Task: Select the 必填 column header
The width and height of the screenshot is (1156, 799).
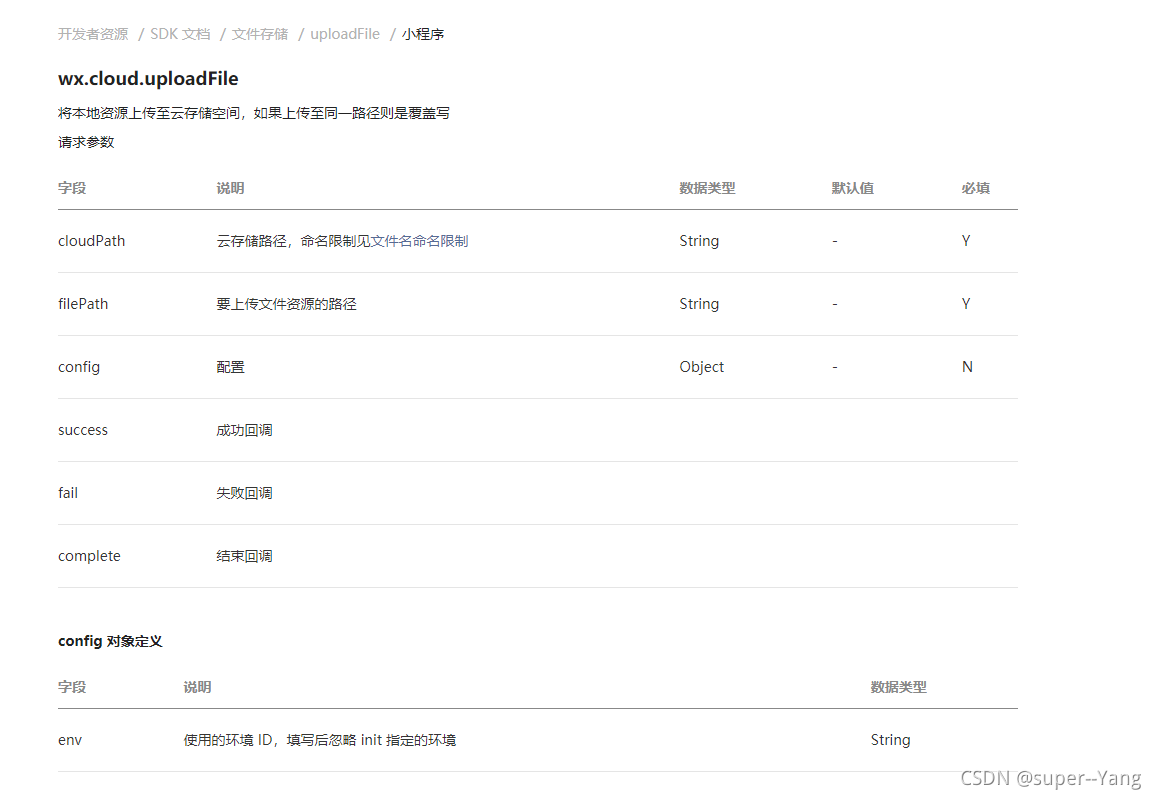Action: point(975,187)
